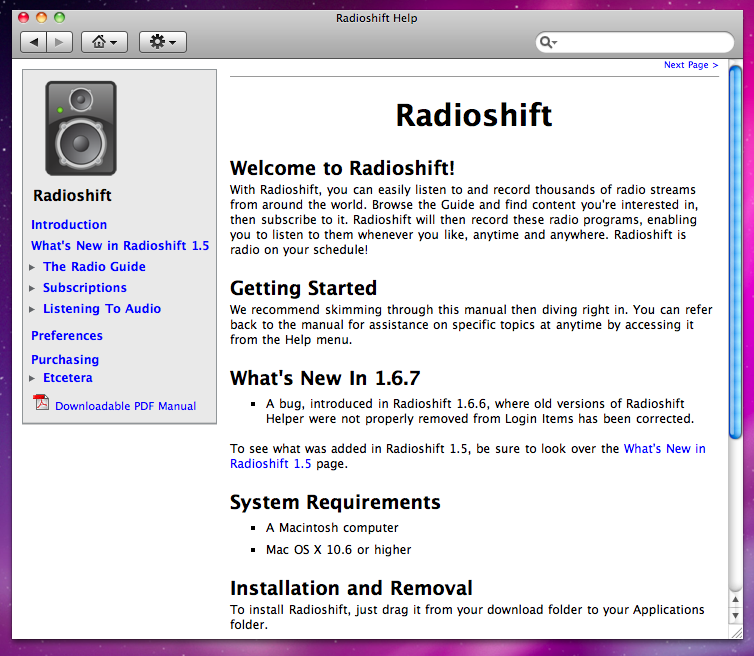
Task: Minimize the Radioshift Help window
Action: click(41, 18)
